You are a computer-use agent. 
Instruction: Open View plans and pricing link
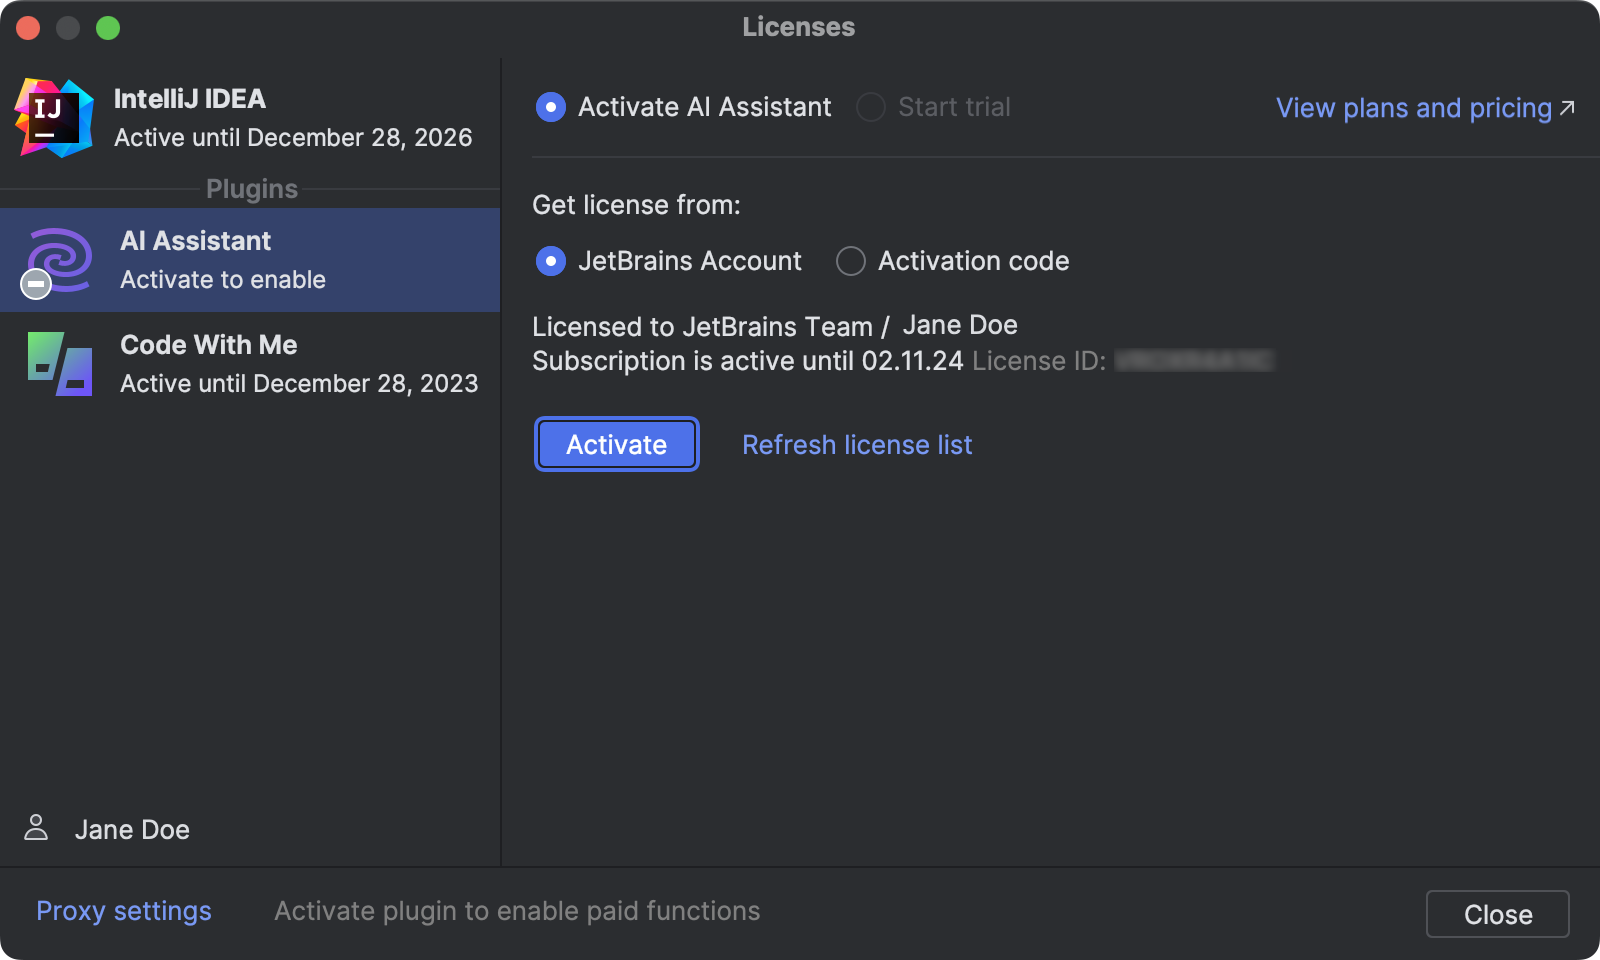coord(1413,108)
